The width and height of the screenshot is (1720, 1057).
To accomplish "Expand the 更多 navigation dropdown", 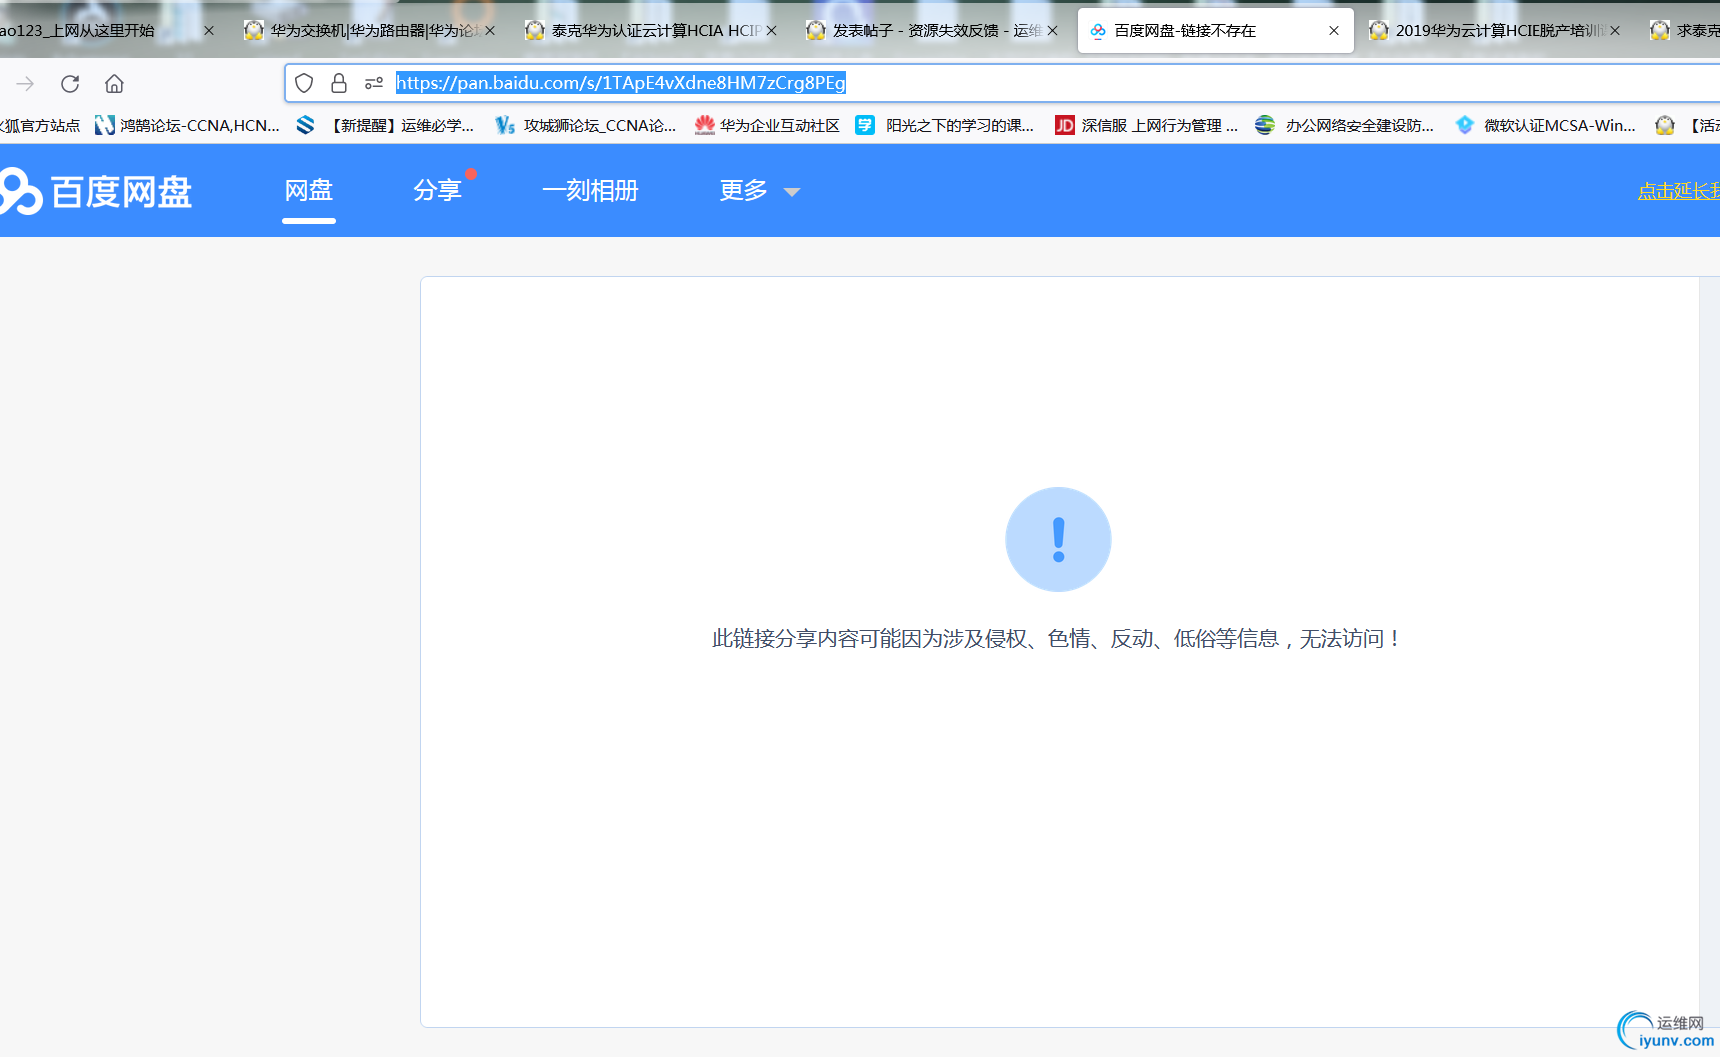I will click(x=758, y=191).
